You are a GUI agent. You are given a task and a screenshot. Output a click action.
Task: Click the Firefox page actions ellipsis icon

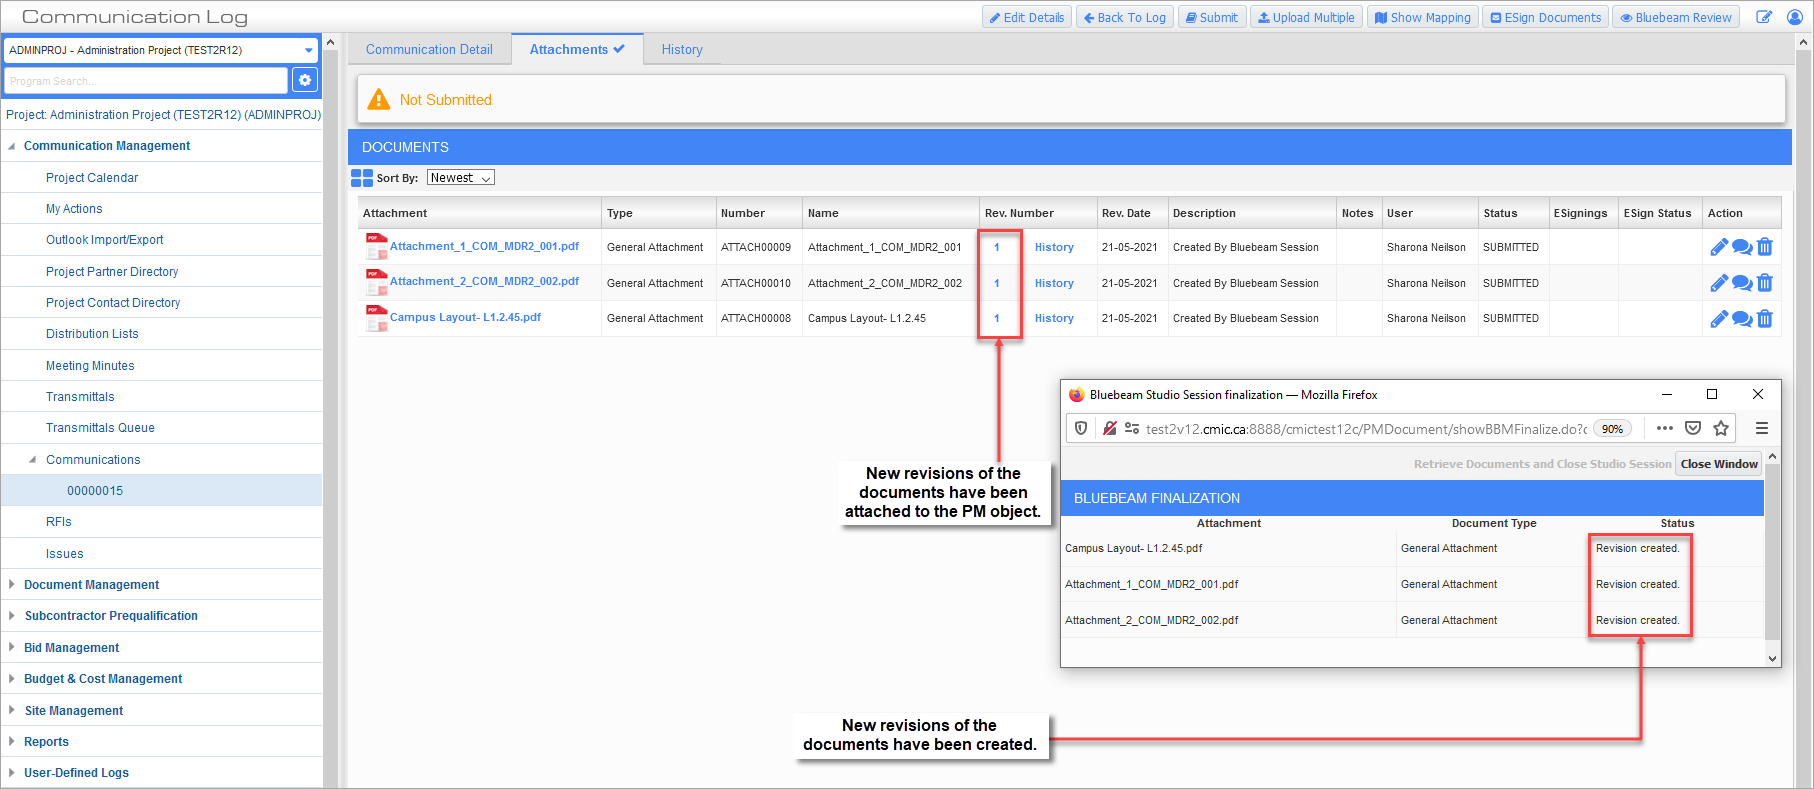click(x=1664, y=428)
